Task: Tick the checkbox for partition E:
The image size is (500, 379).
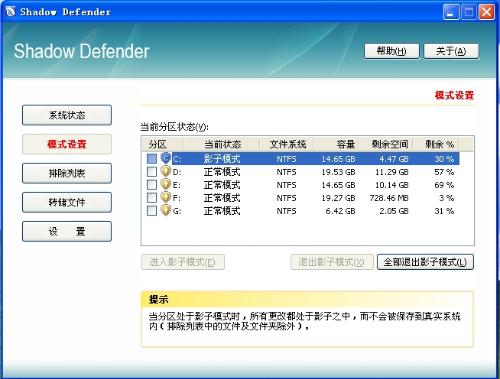Action: [152, 185]
